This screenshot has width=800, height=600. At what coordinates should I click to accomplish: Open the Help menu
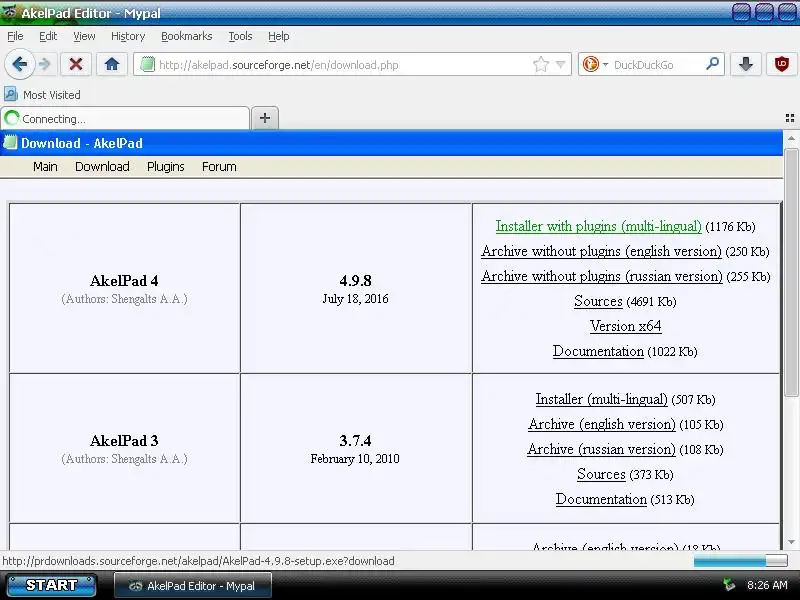[x=279, y=36]
